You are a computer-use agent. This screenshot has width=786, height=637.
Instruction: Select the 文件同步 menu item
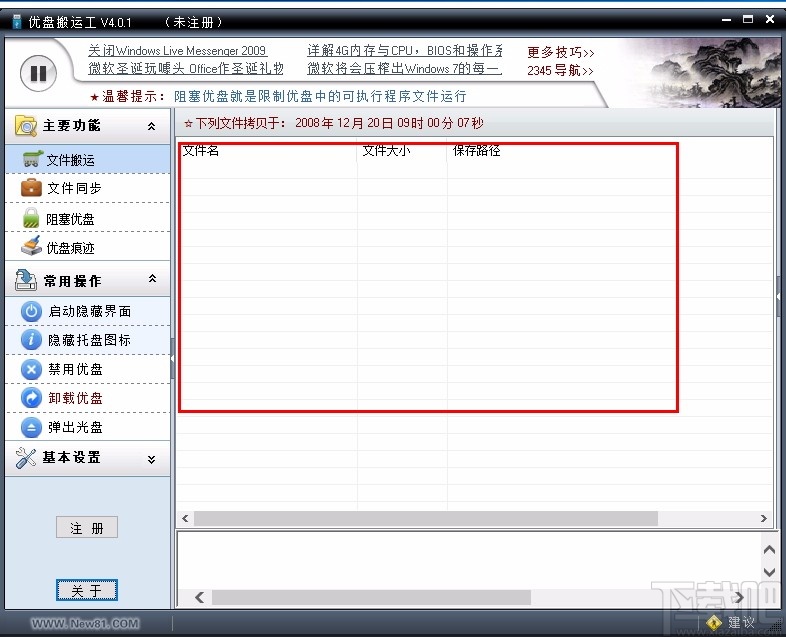tap(88, 188)
